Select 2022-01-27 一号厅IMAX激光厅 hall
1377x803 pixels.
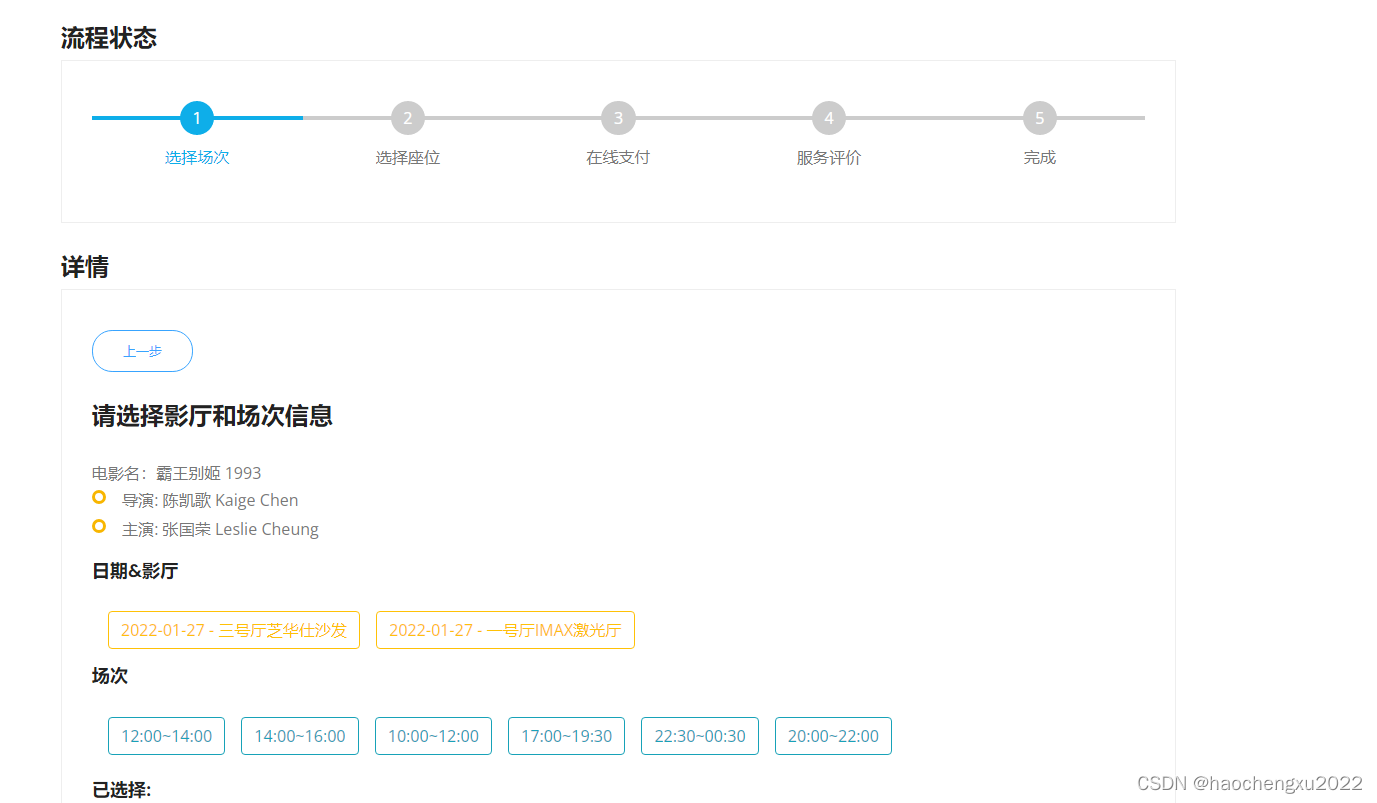[x=505, y=630]
